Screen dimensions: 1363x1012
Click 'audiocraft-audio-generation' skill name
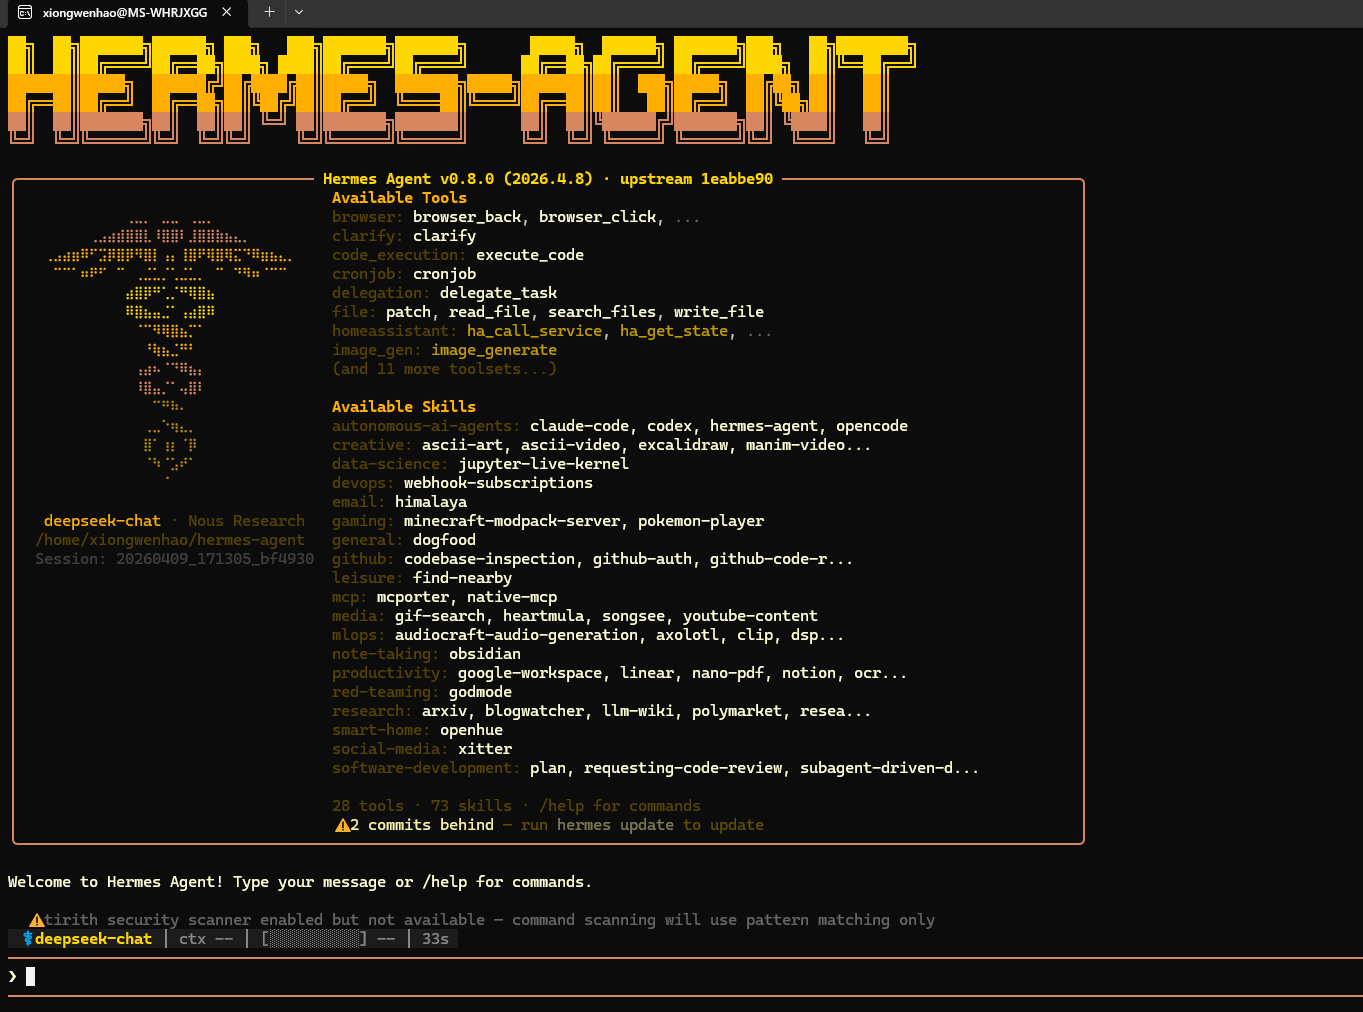(x=516, y=635)
